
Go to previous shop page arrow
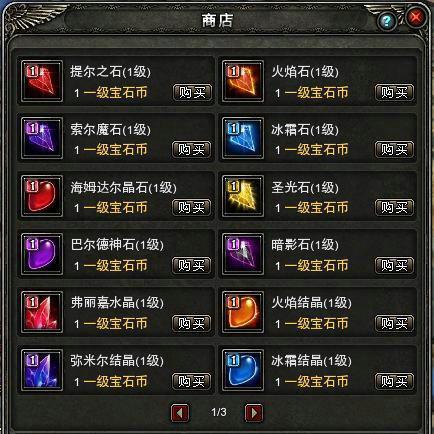(x=180, y=413)
